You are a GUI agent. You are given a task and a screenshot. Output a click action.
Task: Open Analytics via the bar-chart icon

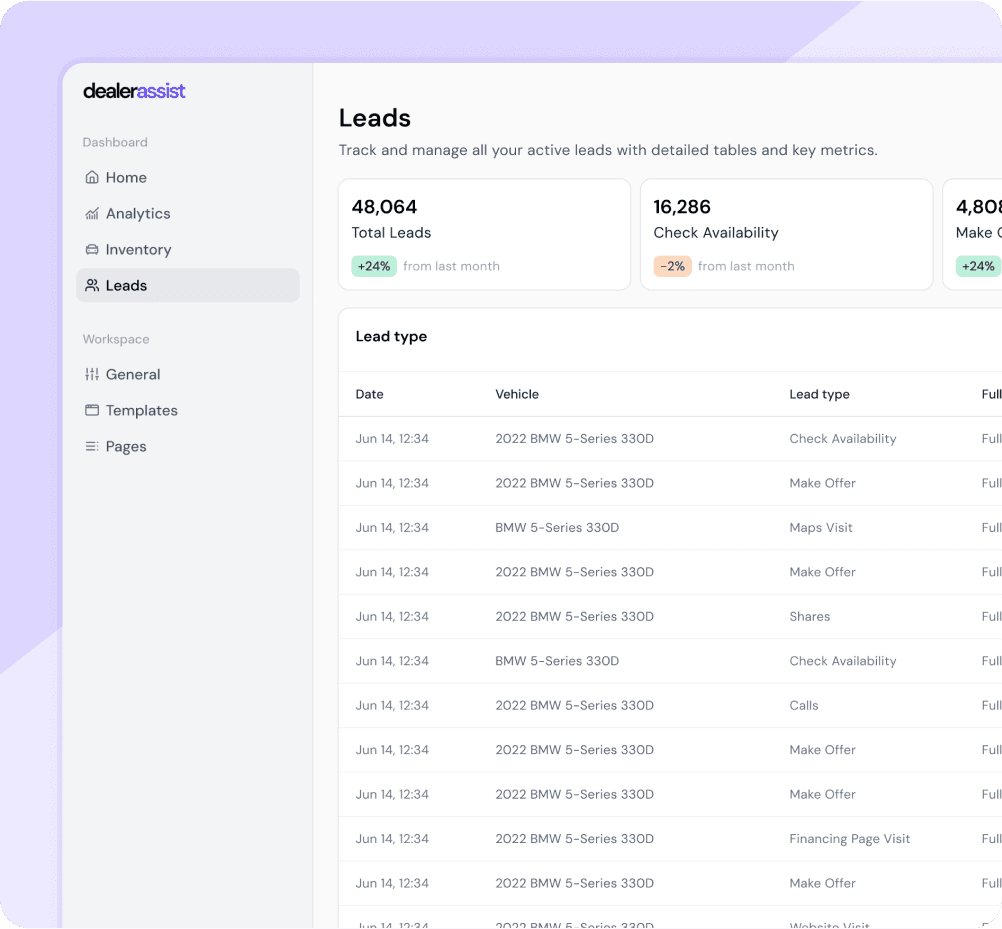click(x=91, y=213)
